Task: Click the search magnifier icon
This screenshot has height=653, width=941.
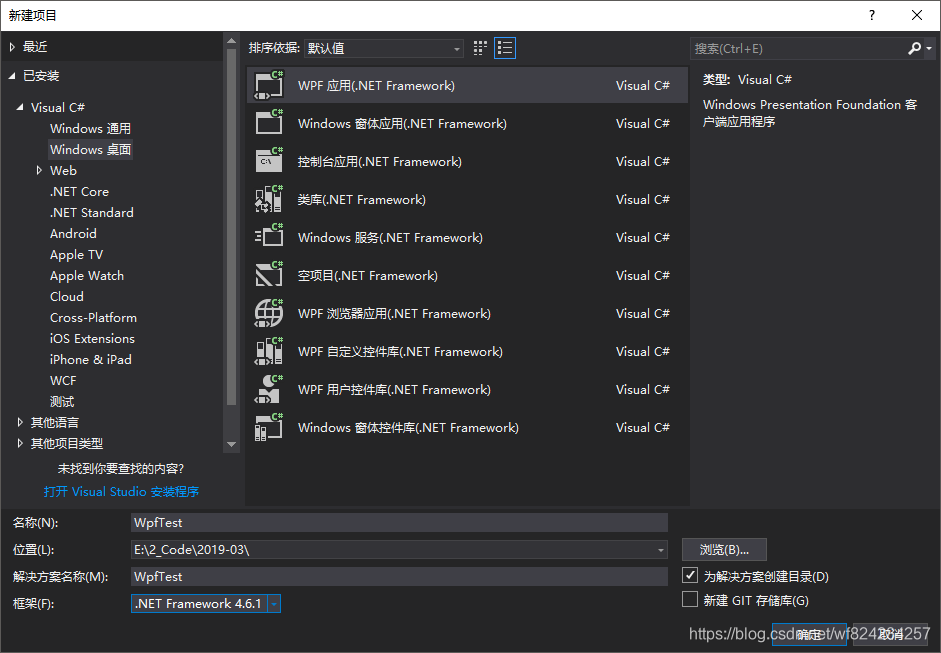Action: (914, 49)
